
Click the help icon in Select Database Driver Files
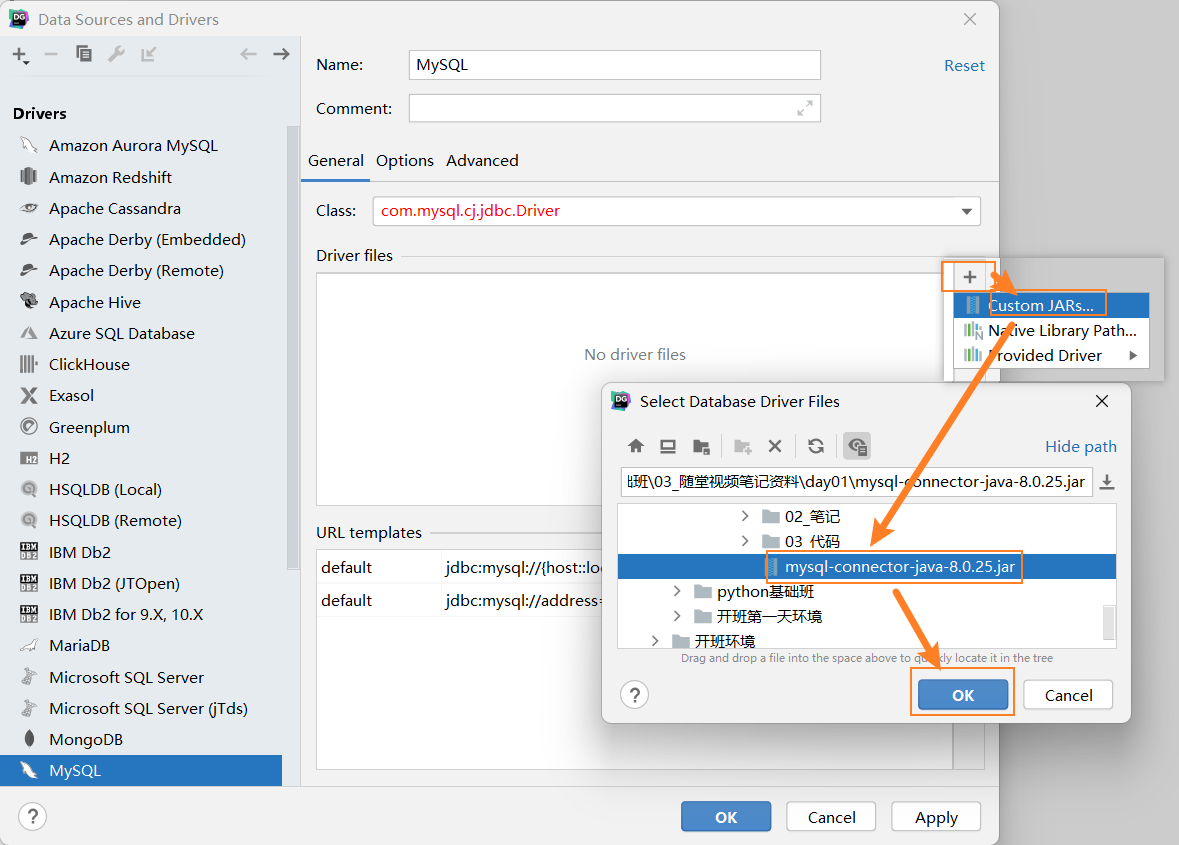[635, 695]
